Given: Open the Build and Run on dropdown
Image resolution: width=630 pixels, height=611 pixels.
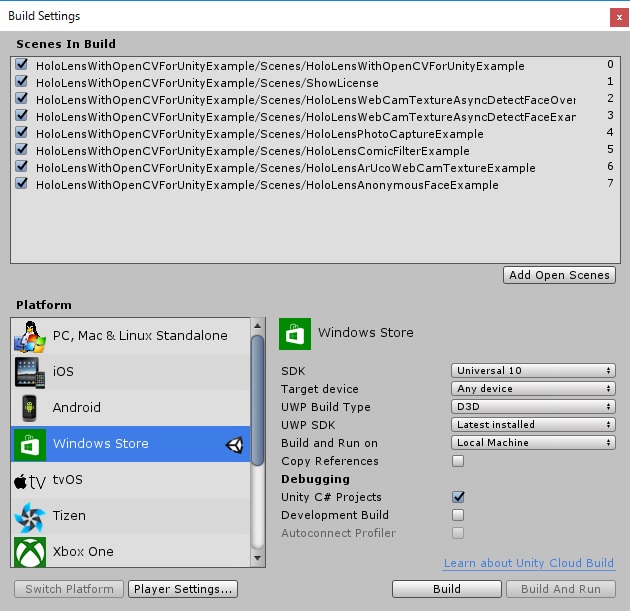Looking at the screenshot, I should (533, 443).
